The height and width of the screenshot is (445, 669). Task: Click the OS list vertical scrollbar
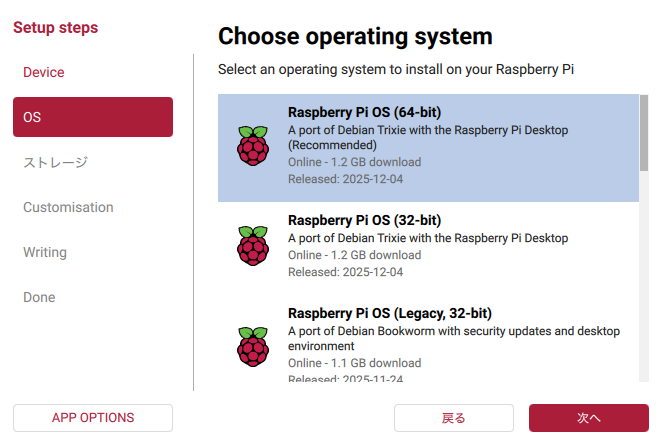tap(644, 130)
